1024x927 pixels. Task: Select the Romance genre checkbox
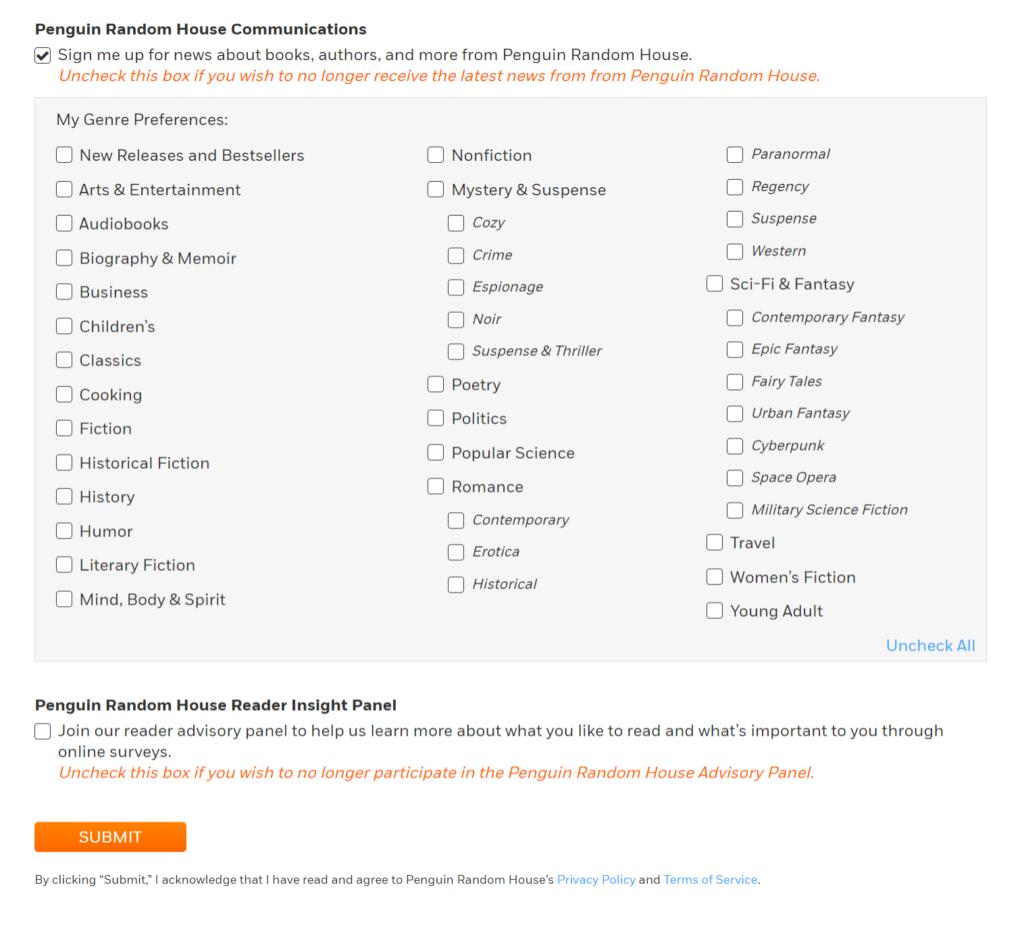coord(436,487)
